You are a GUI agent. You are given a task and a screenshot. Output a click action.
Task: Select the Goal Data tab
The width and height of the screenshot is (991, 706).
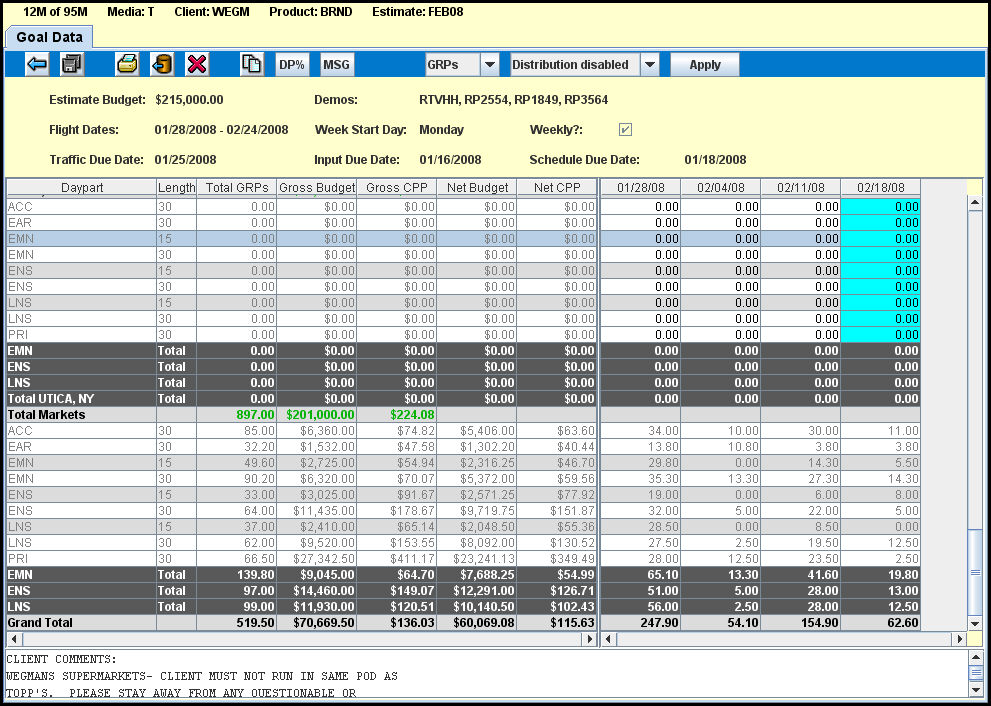tap(49, 37)
